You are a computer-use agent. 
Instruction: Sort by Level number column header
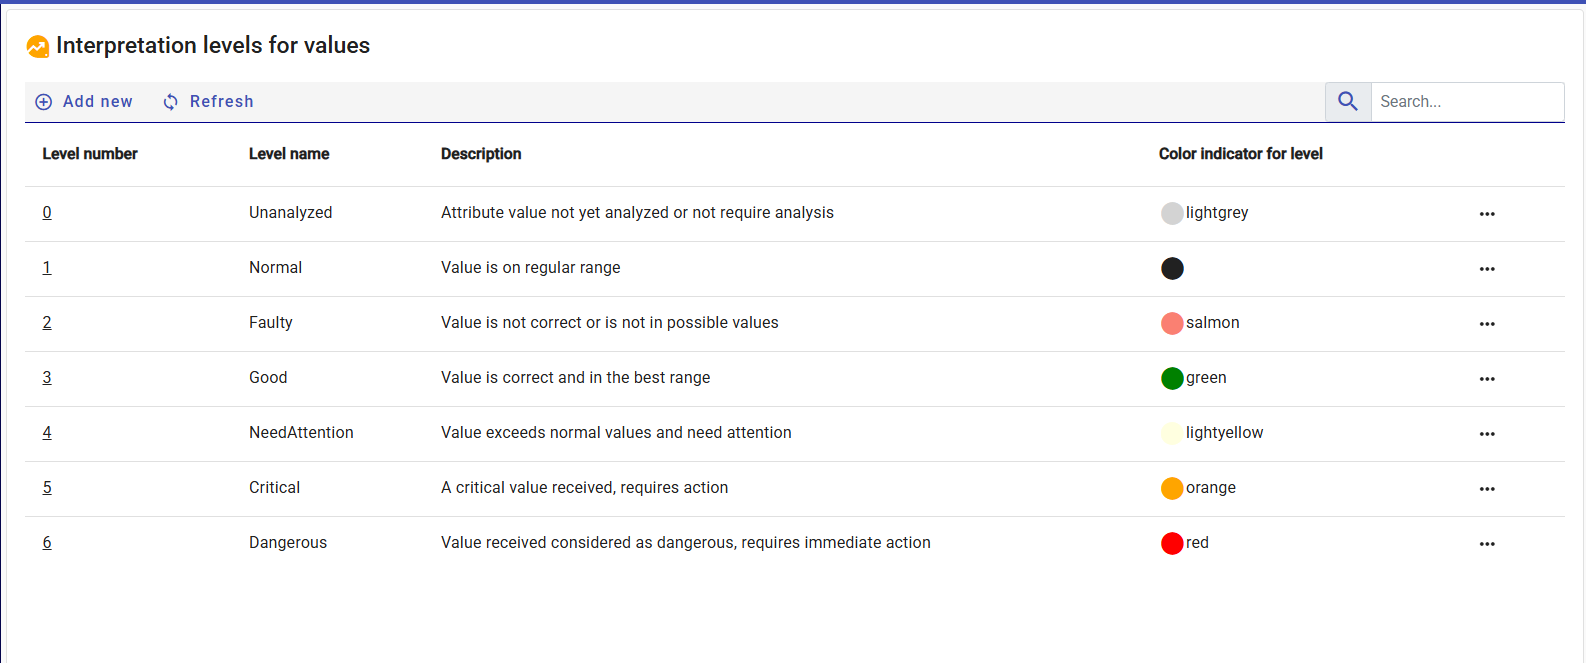coord(90,154)
